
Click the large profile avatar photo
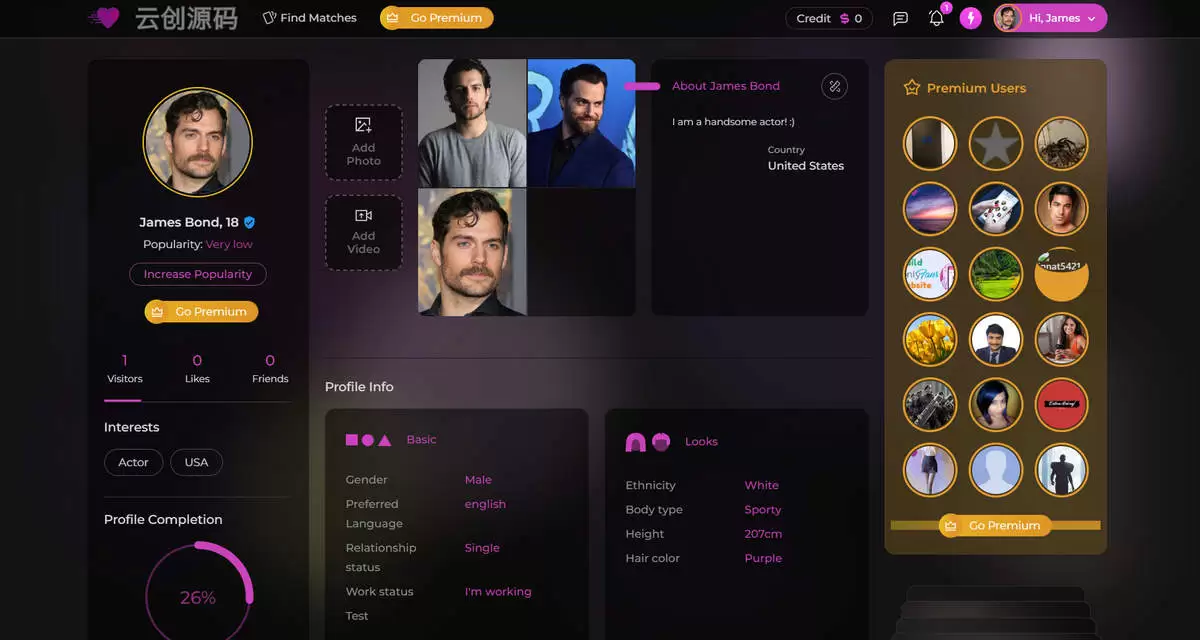198,142
